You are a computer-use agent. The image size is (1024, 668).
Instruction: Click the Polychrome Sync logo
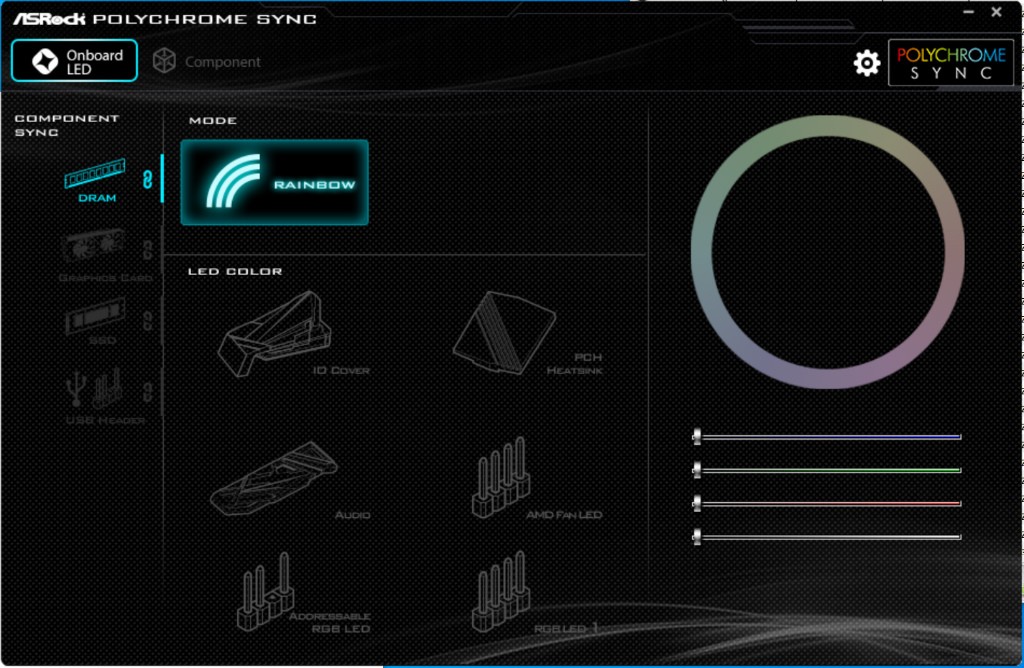point(951,63)
